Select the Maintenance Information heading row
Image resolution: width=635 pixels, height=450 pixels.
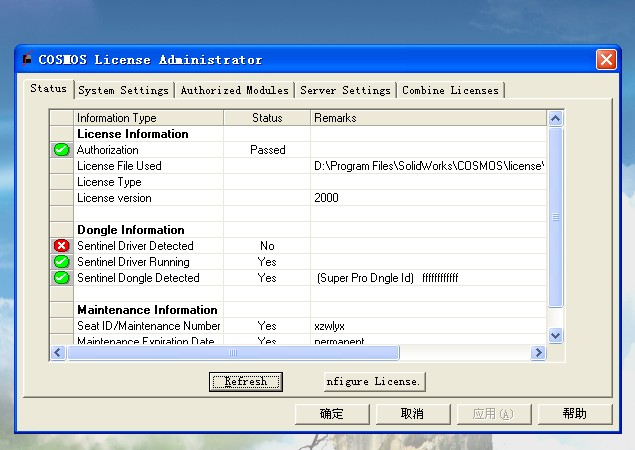(147, 310)
